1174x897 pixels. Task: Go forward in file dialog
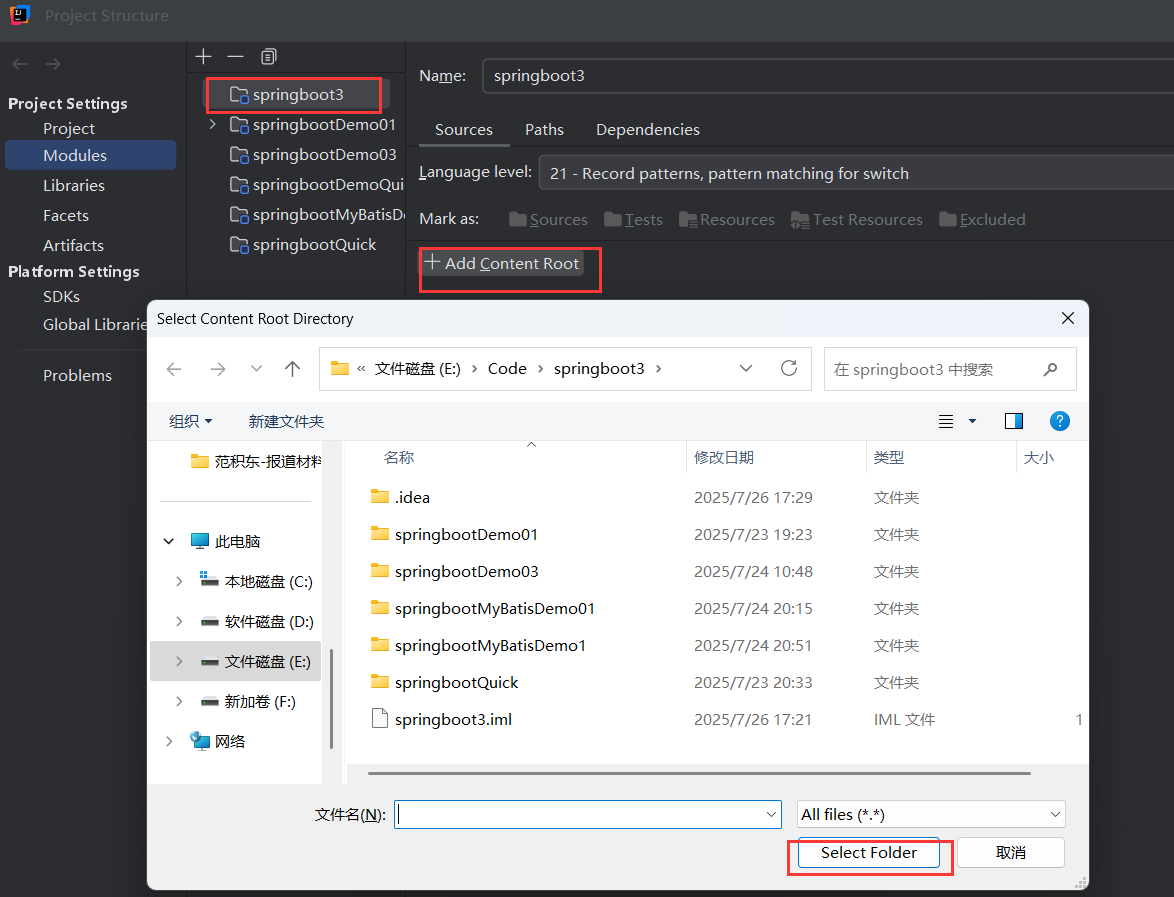218,369
